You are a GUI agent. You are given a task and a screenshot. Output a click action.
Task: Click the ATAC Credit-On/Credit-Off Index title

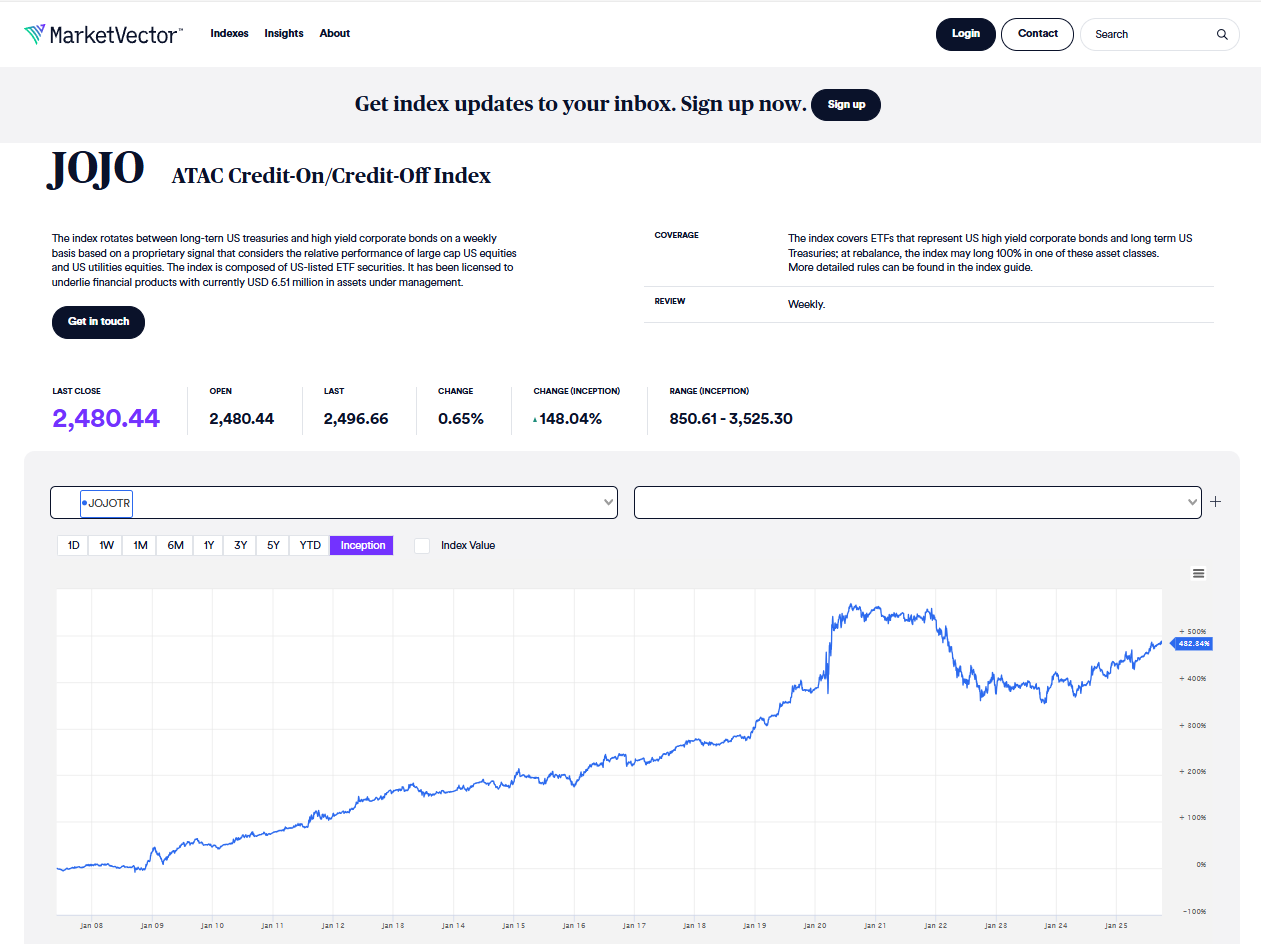click(331, 176)
